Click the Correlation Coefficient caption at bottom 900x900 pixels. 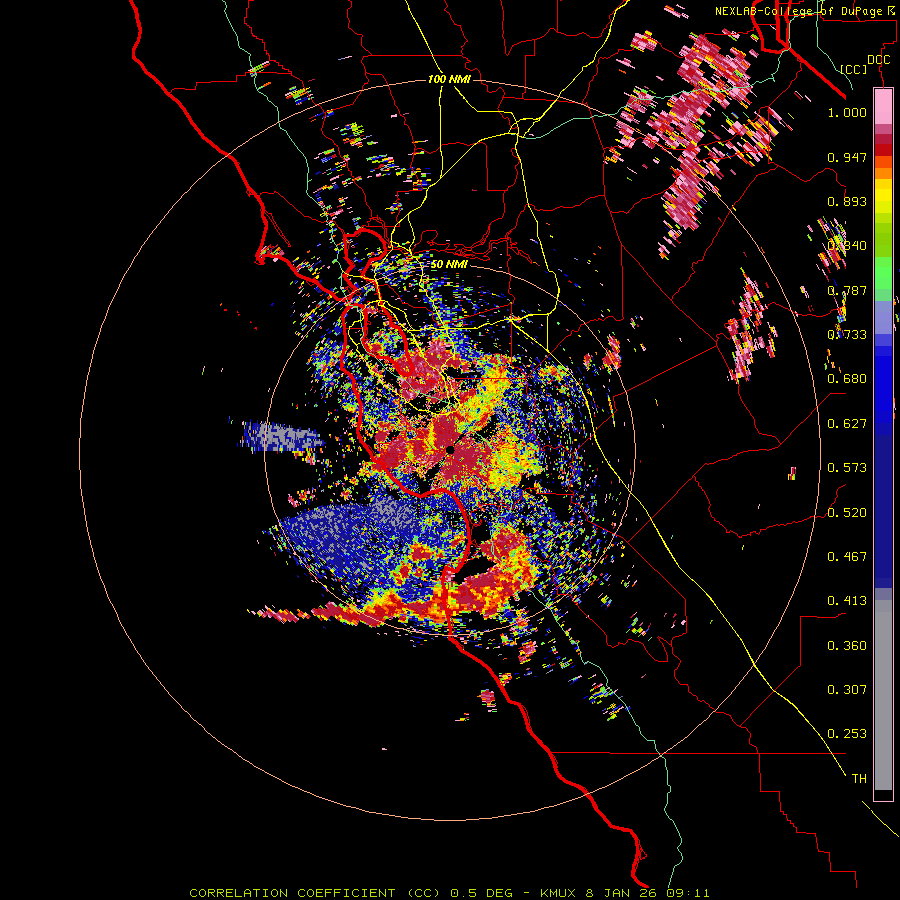[449, 893]
